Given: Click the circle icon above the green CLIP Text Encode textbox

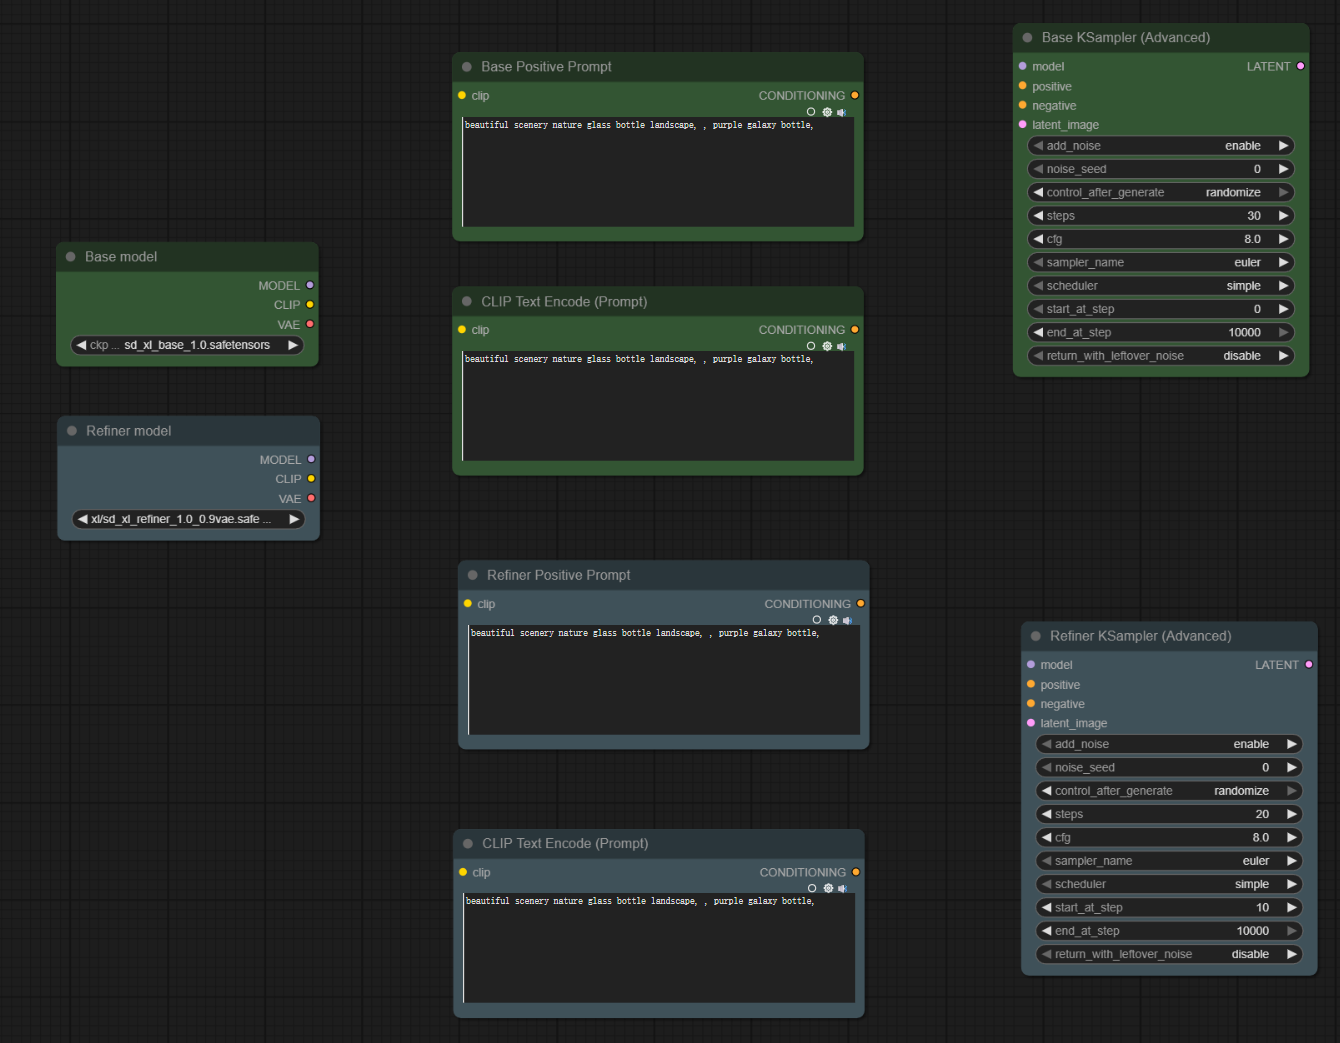Looking at the screenshot, I should (x=811, y=346).
